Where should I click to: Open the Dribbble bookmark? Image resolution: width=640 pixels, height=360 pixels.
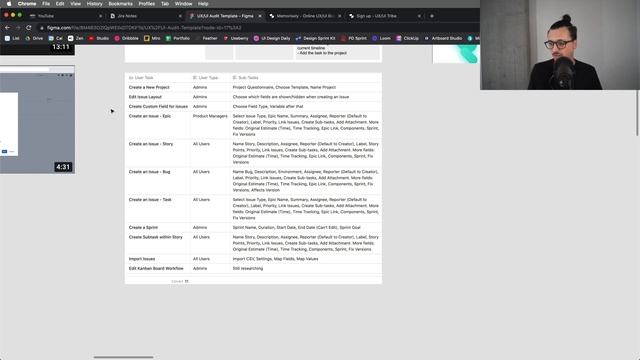pyautogui.click(x=127, y=38)
